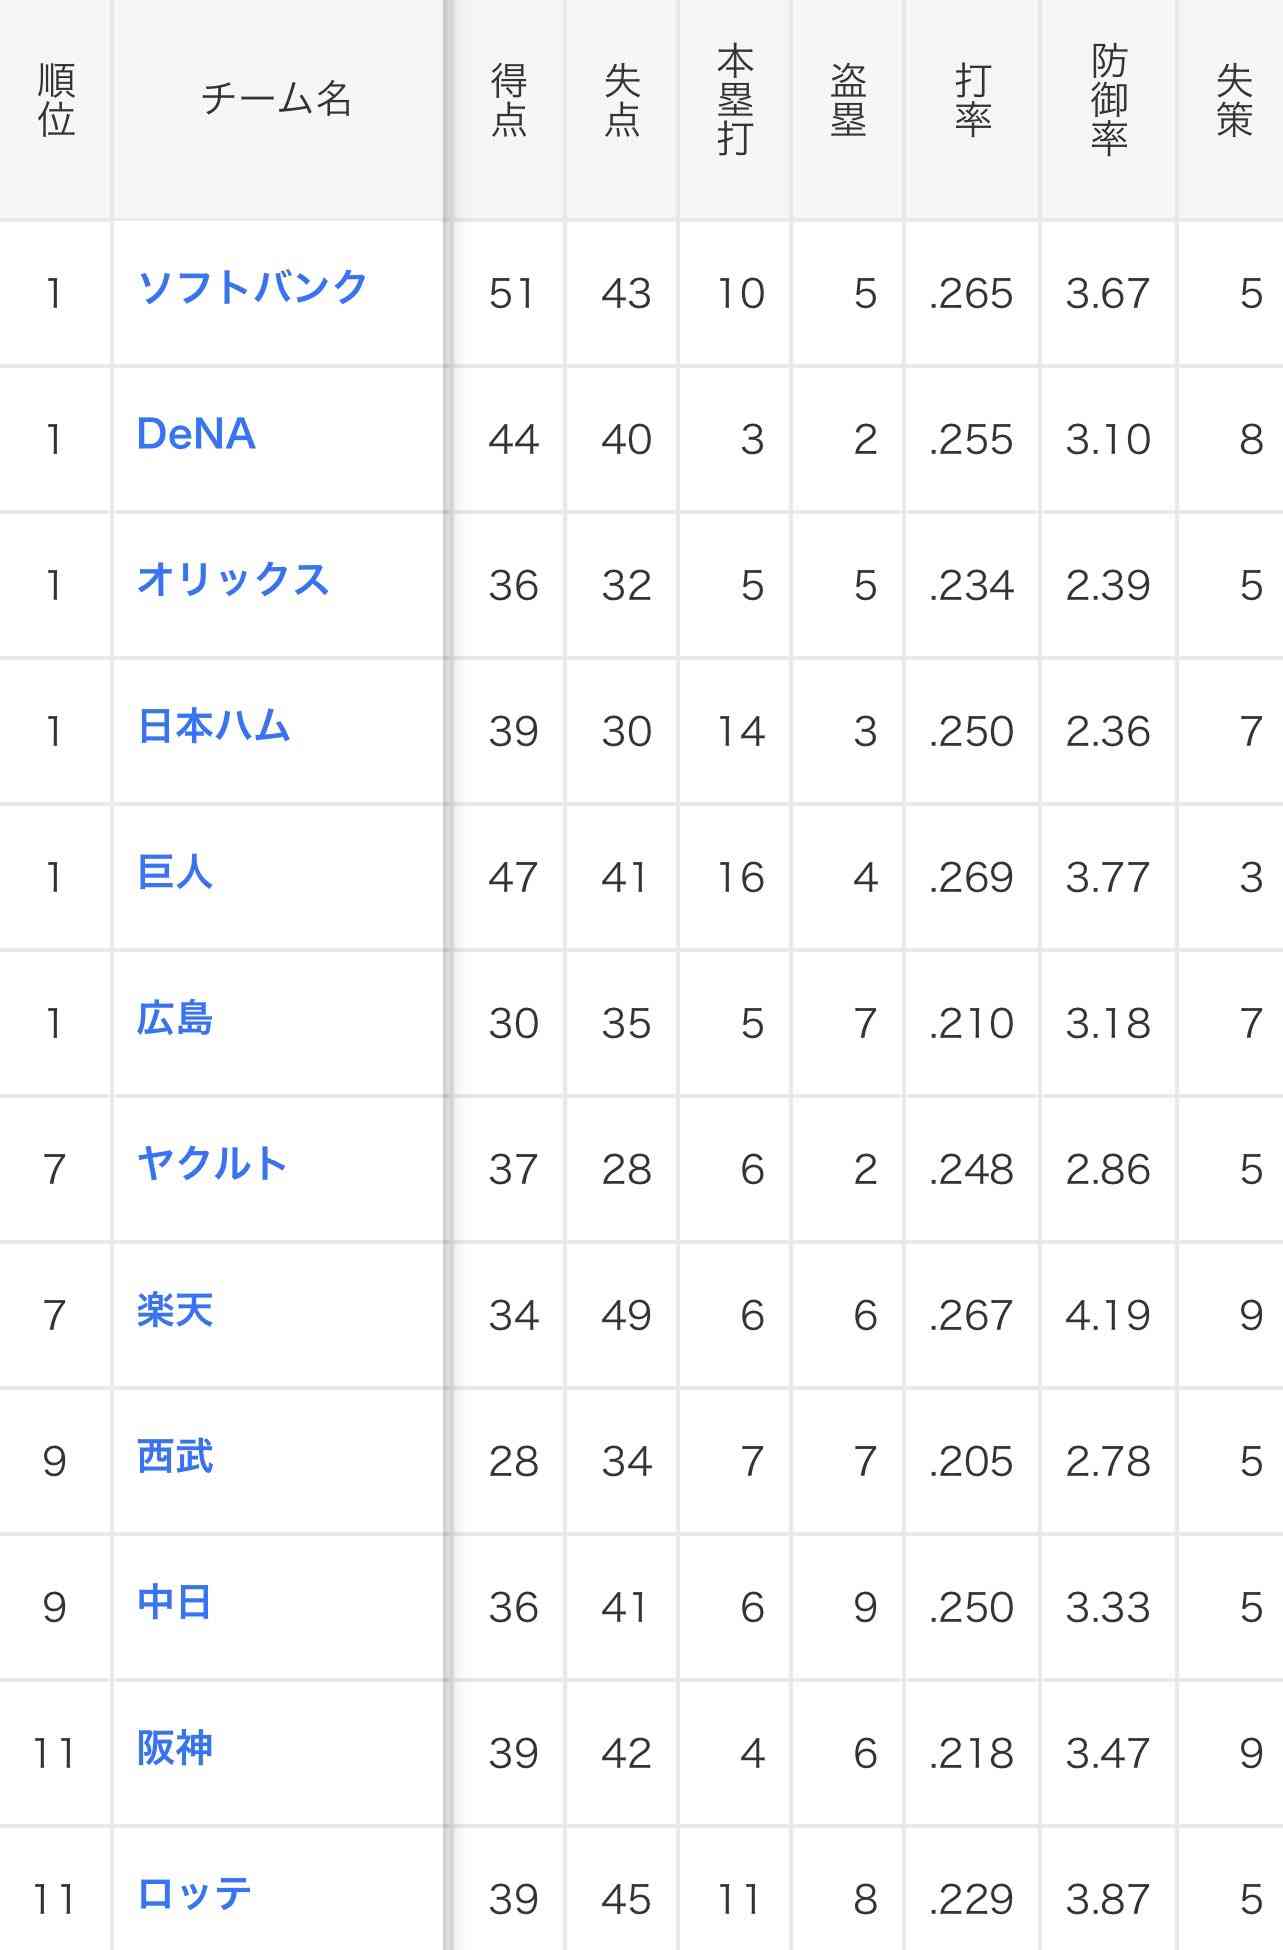Open the 楽天 team link
Image resolution: width=1283 pixels, height=1950 pixels.
pos(175,1310)
